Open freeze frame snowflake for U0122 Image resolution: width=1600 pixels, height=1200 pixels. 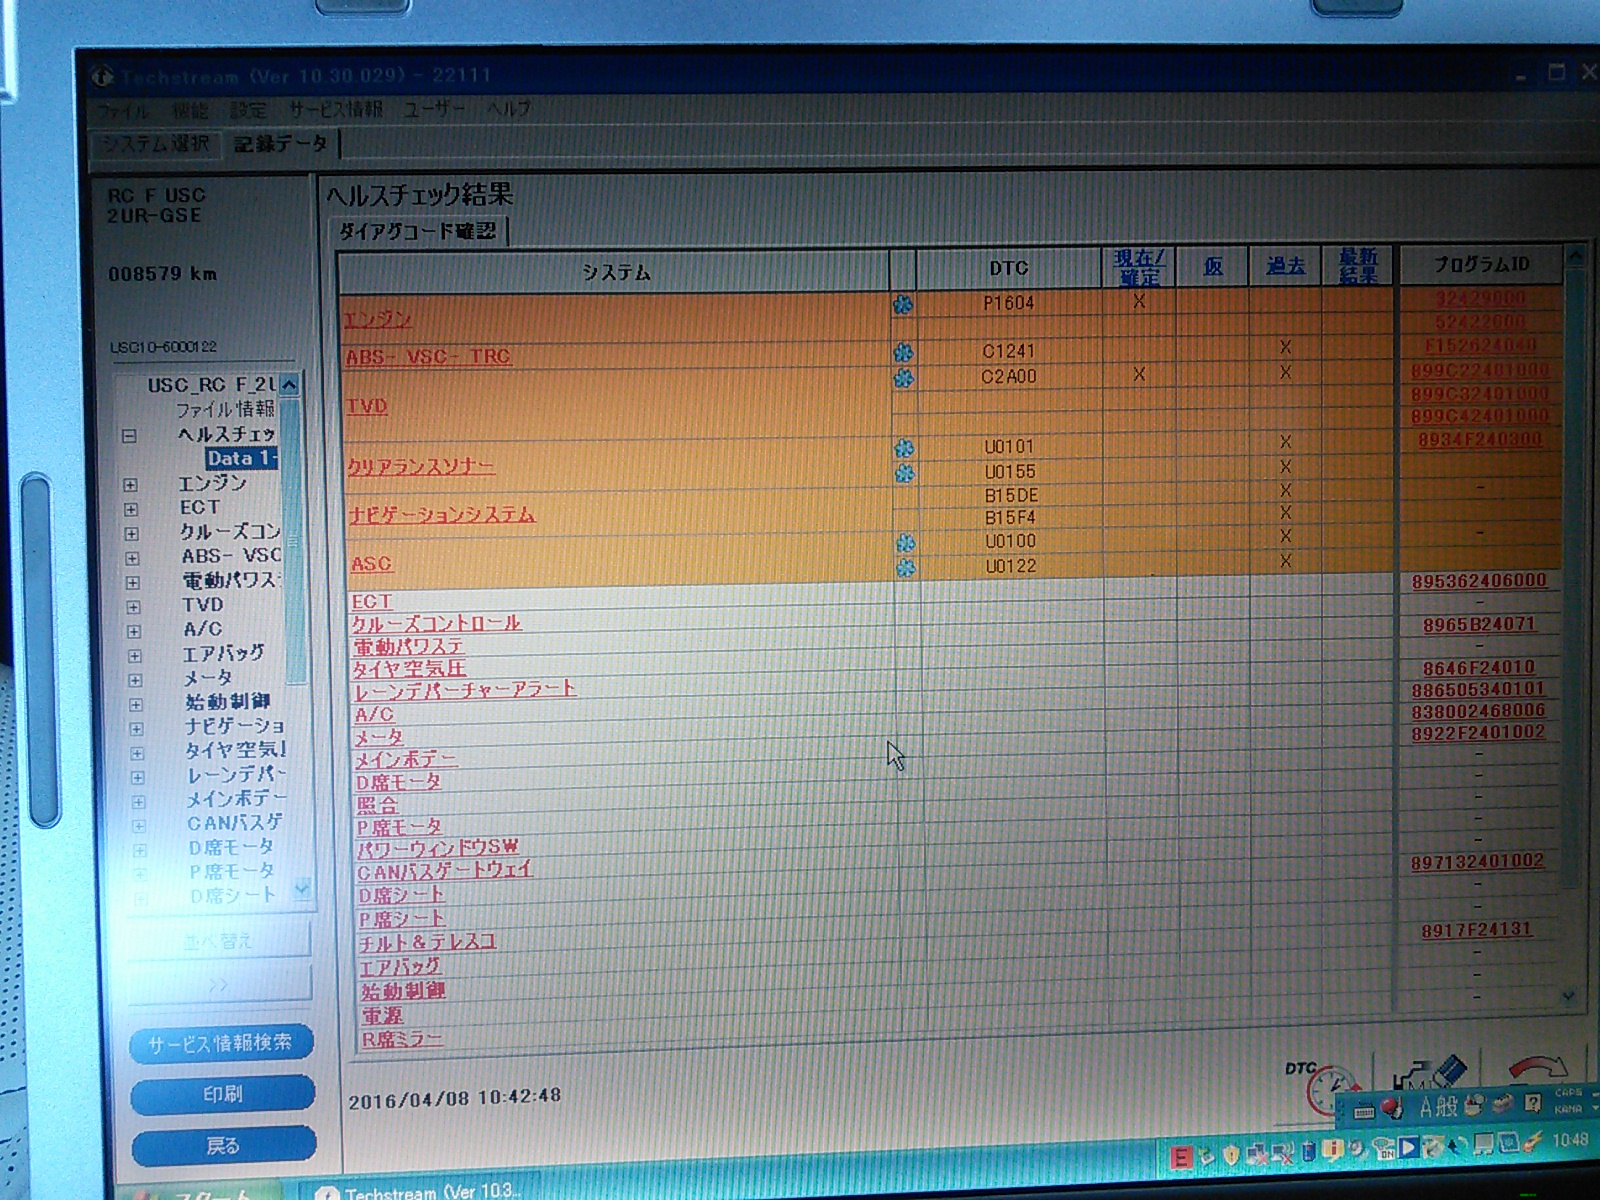905,568
